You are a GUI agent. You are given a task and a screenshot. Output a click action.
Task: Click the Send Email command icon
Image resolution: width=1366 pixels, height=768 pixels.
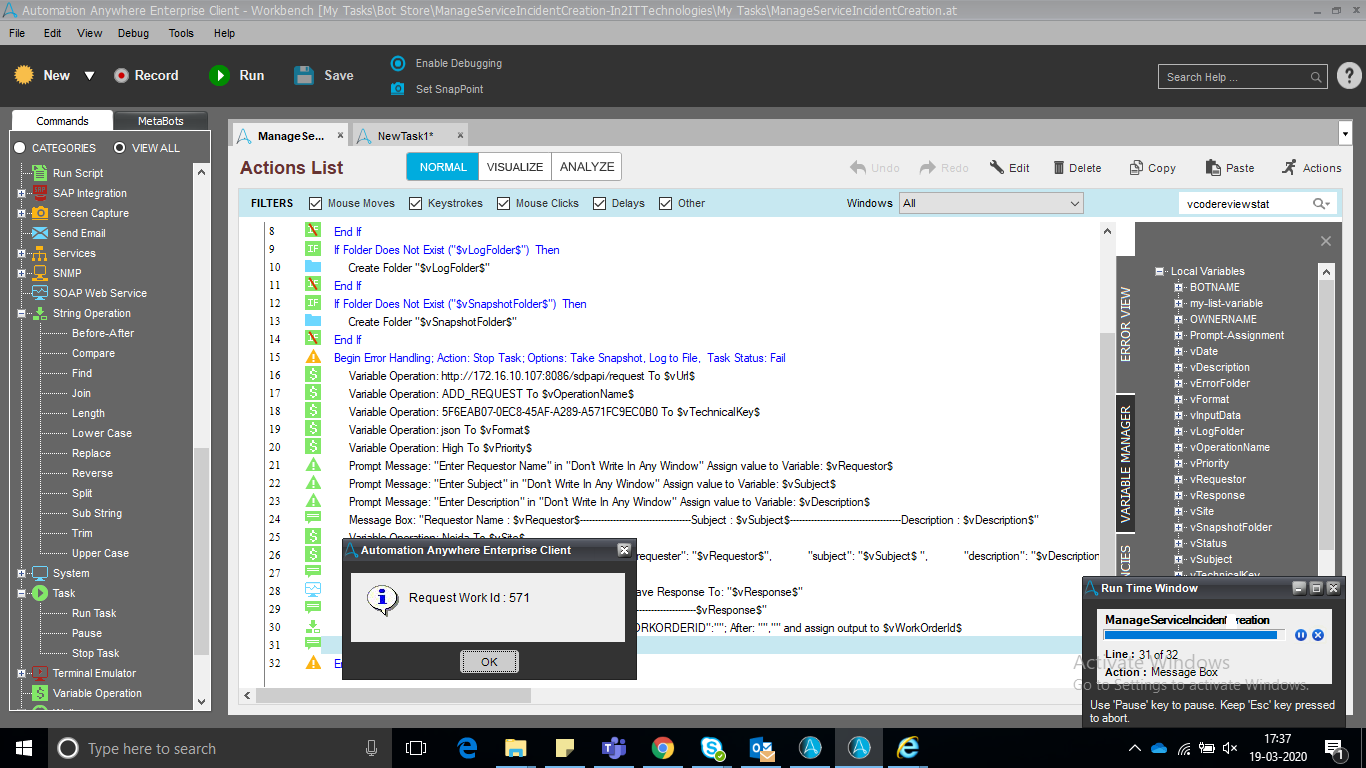(x=40, y=233)
